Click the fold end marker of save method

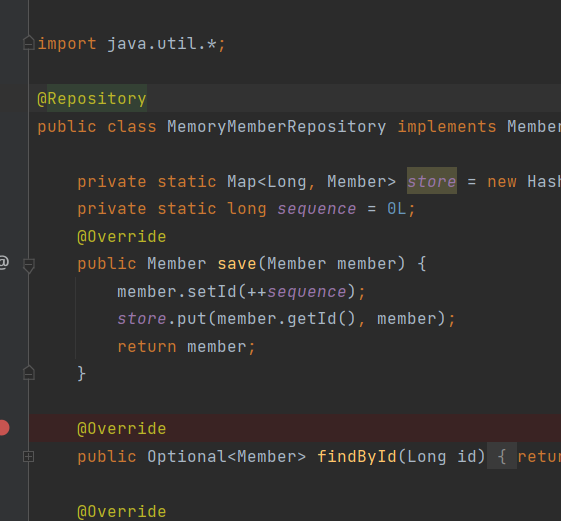tap(29, 373)
